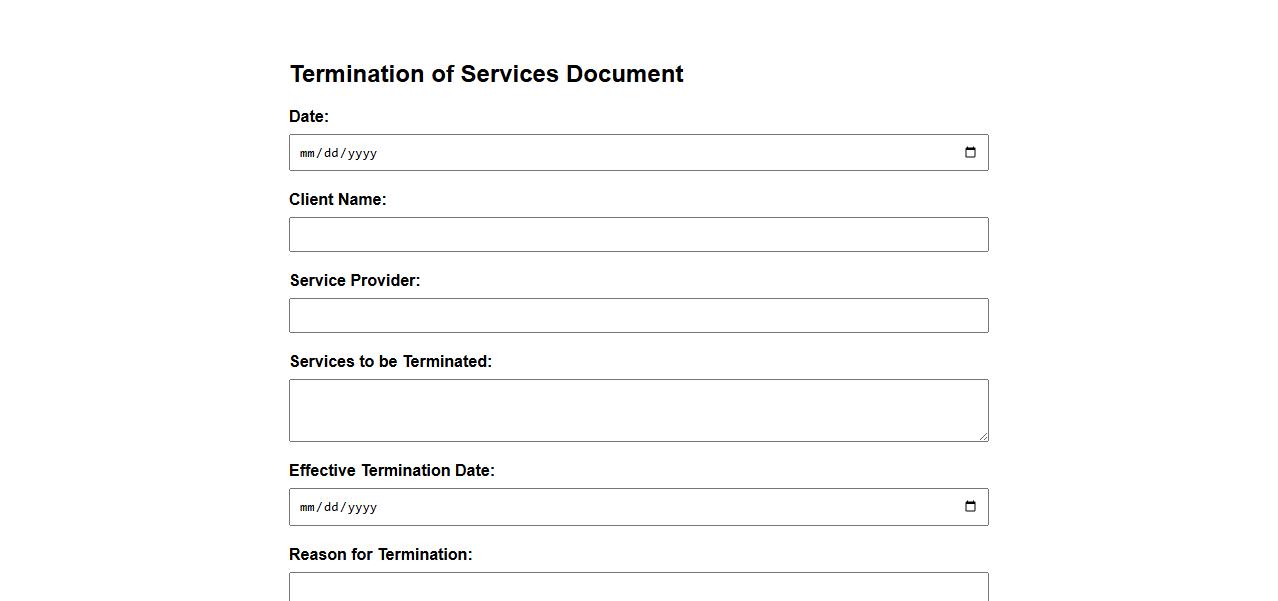Click the Reason for Termination text area
This screenshot has width=1278, height=601.
tap(638, 587)
